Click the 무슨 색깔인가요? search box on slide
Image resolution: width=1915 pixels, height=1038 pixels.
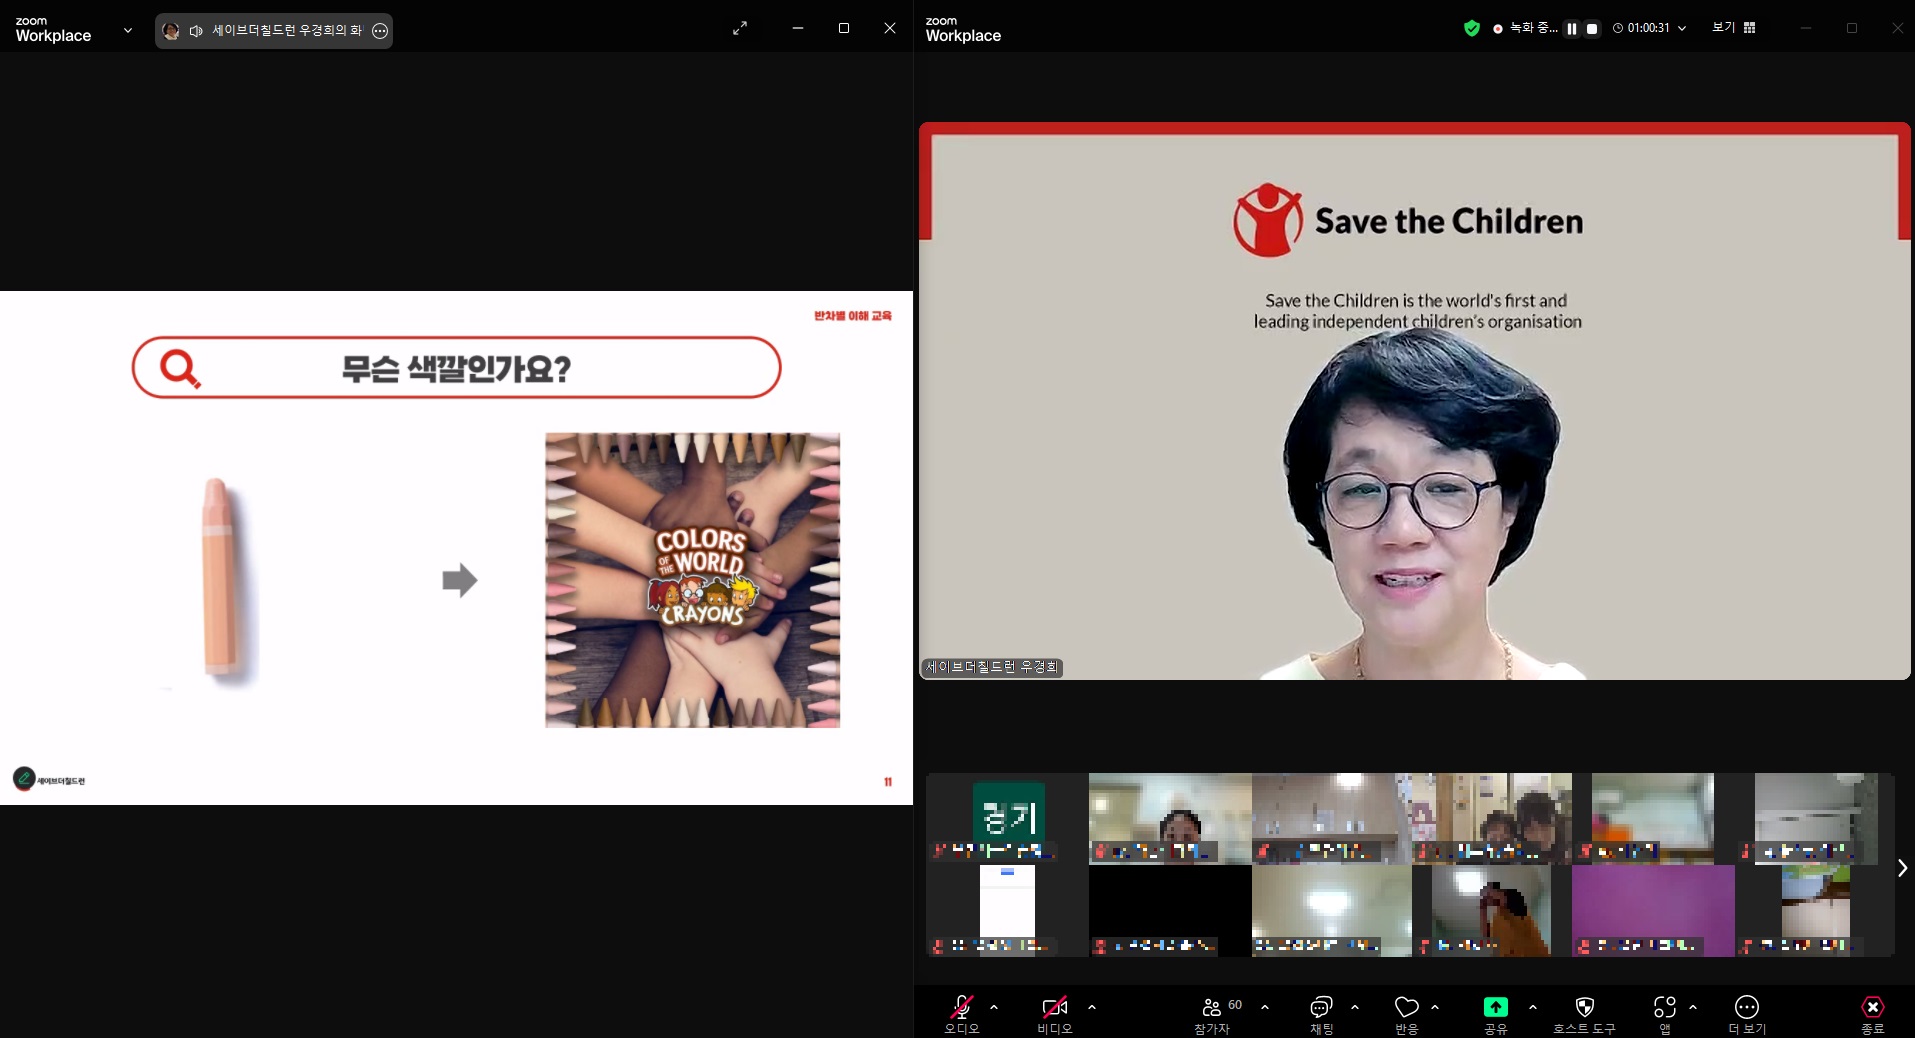[x=456, y=368]
